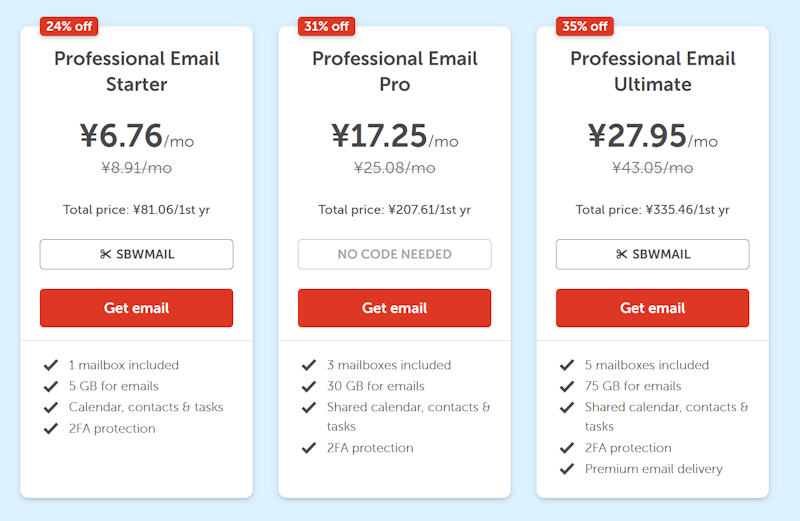Click the 24% off badge
Screen dimensions: 800x521
pos(69,26)
